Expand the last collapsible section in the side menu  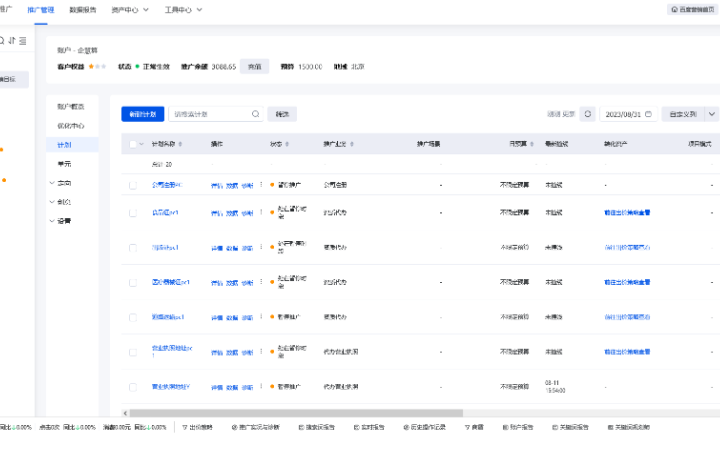(x=61, y=221)
